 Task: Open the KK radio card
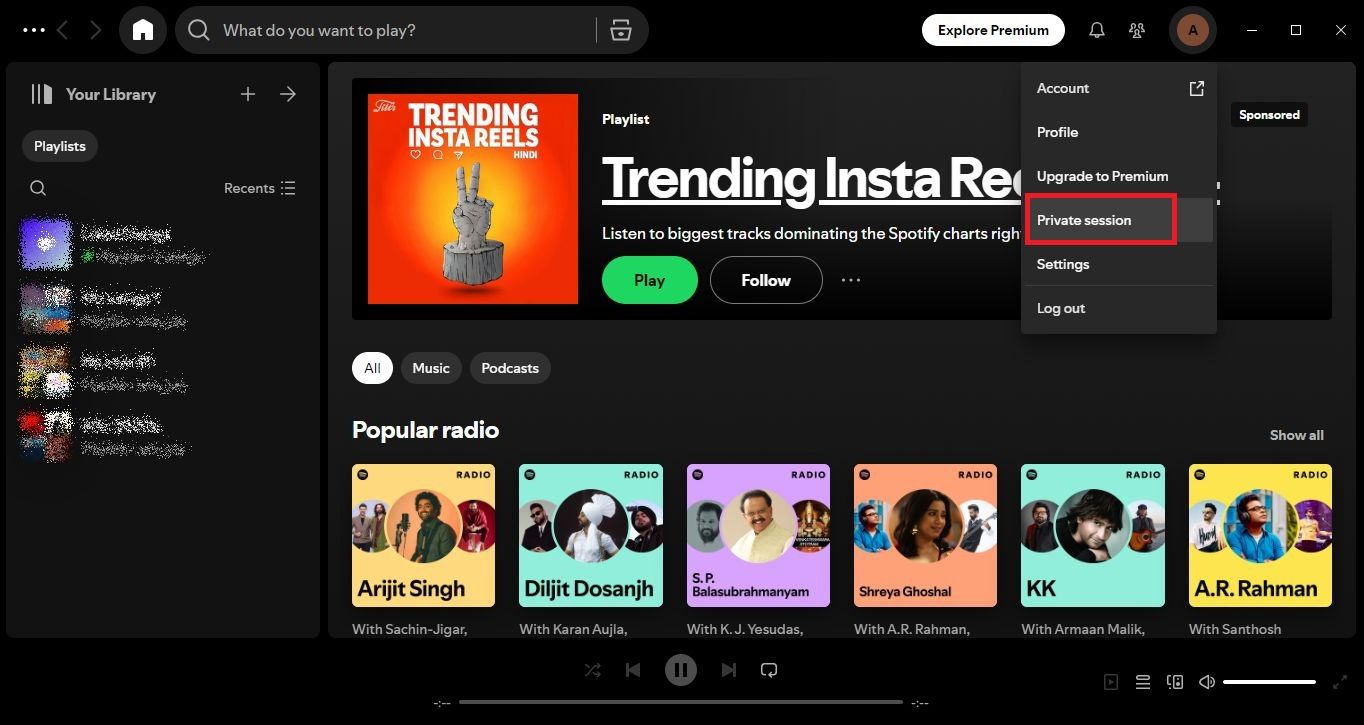tap(1092, 535)
